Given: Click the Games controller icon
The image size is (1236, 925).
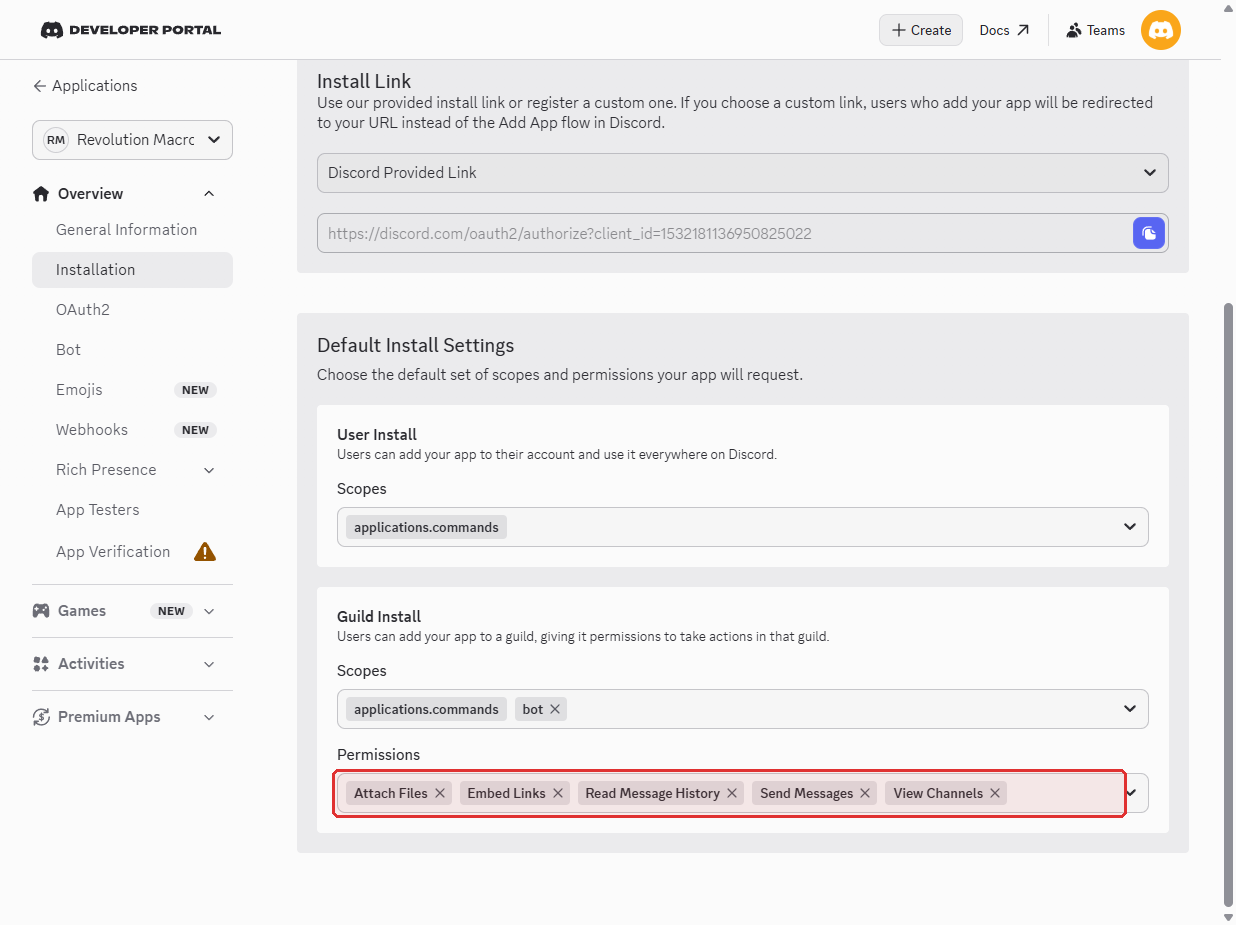Looking at the screenshot, I should [41, 610].
